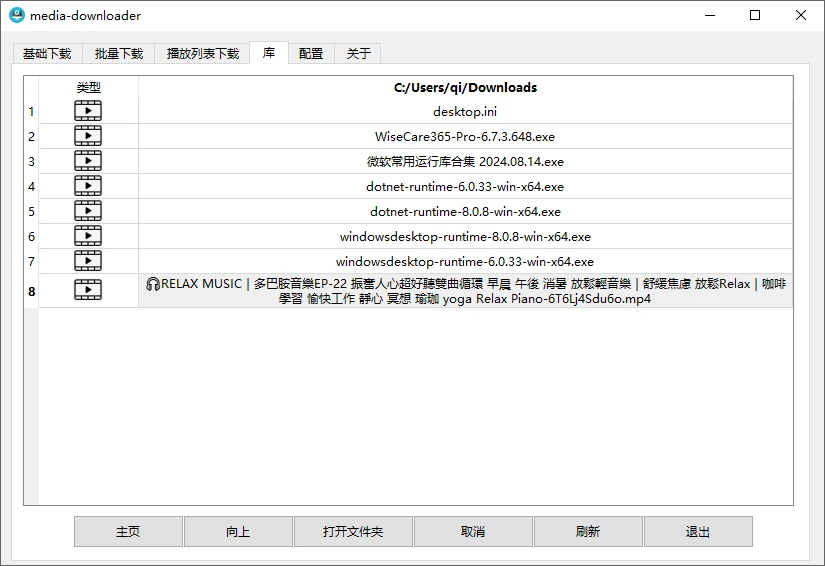Image resolution: width=825 pixels, height=566 pixels.
Task: Click the icon for dotnet-runtime-6.0.33-win-x64.exe
Action: pos(88,186)
